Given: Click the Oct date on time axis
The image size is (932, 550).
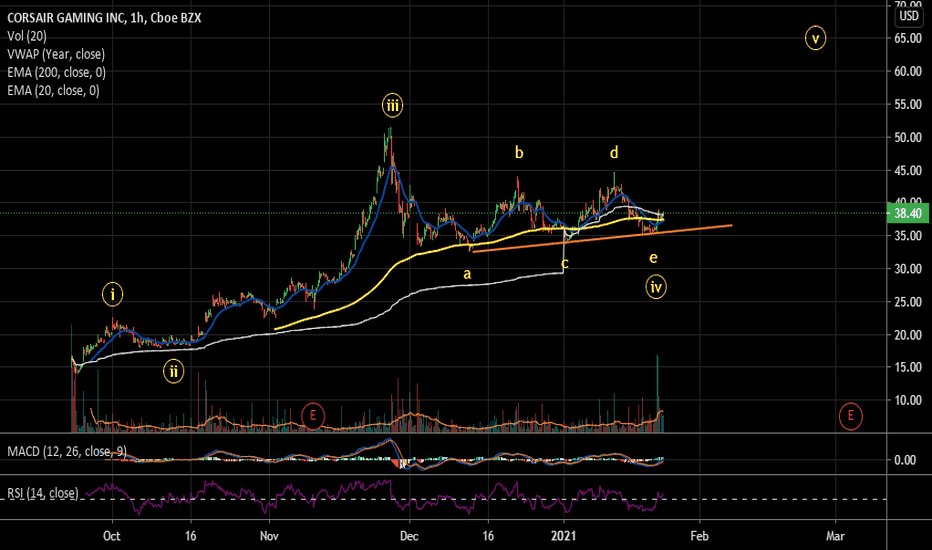Looking at the screenshot, I should [x=112, y=536].
